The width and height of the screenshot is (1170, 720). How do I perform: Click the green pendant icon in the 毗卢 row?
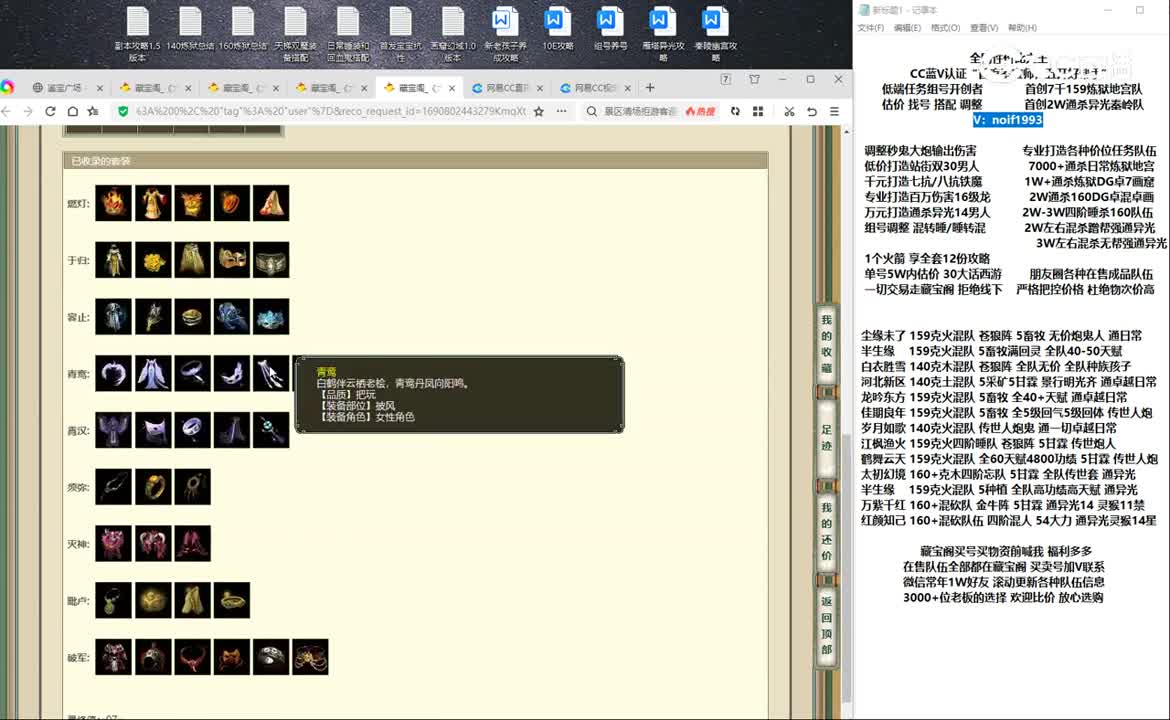point(113,600)
